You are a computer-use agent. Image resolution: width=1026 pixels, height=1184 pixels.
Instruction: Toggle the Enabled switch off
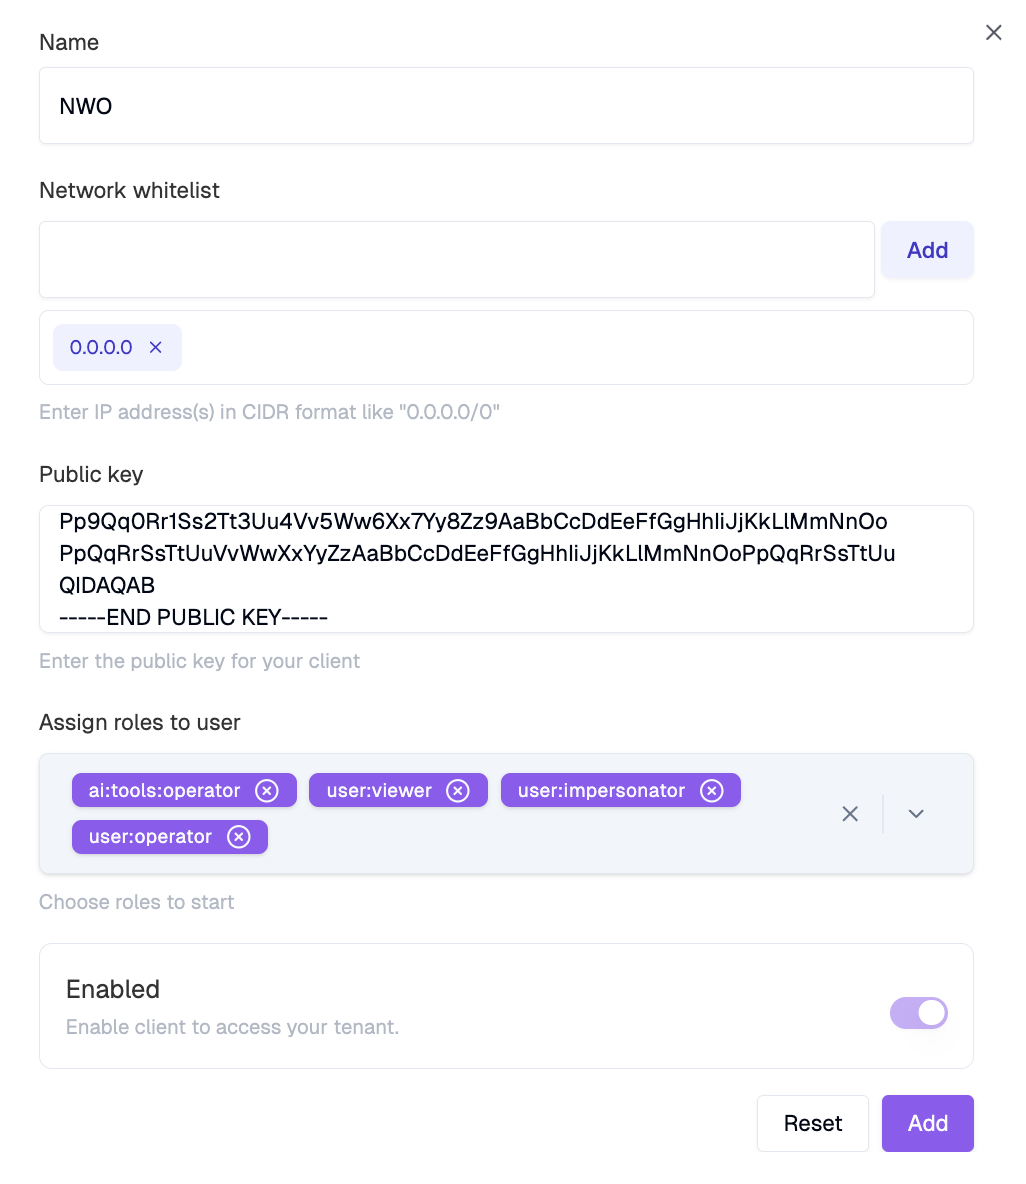point(918,1013)
